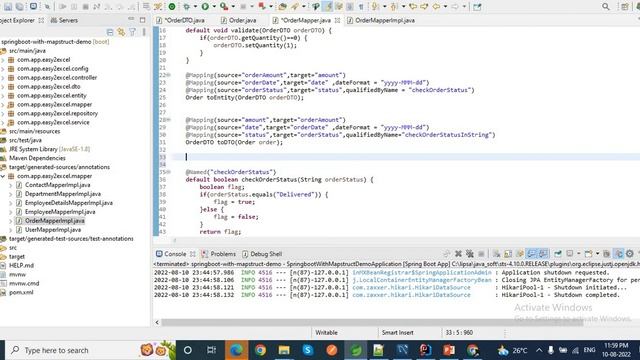Switch to the OrderMapperImpl.java editor tab
640x360 pixels.
[x=381, y=20]
